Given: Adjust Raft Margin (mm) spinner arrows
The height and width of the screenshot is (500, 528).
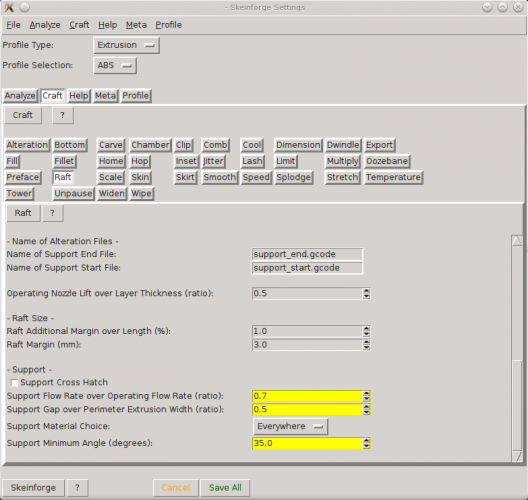Looking at the screenshot, I should (x=366, y=345).
